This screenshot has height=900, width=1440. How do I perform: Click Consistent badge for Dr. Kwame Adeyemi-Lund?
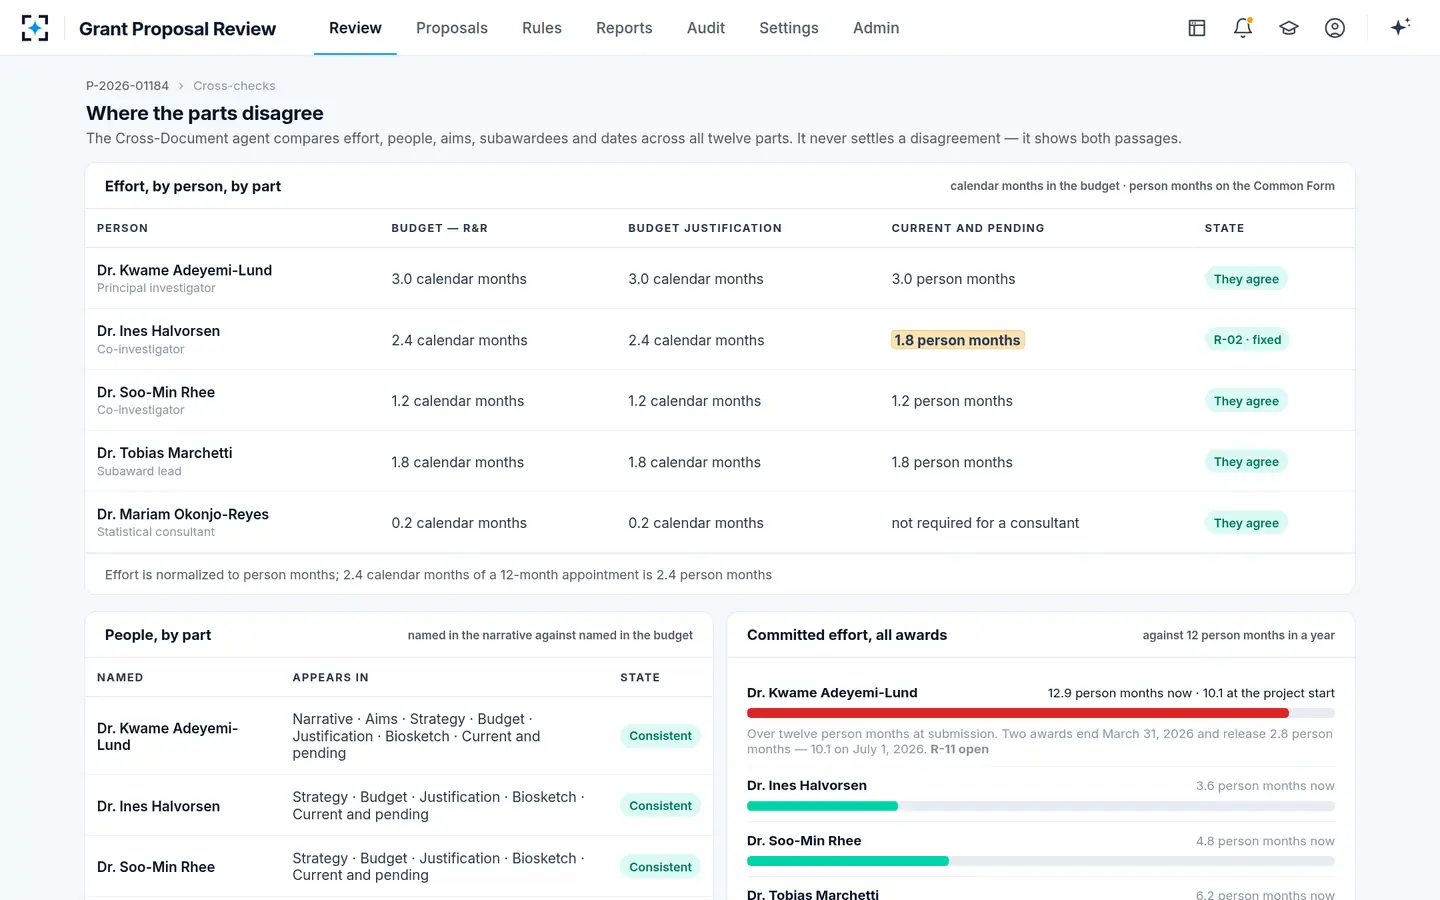660,736
